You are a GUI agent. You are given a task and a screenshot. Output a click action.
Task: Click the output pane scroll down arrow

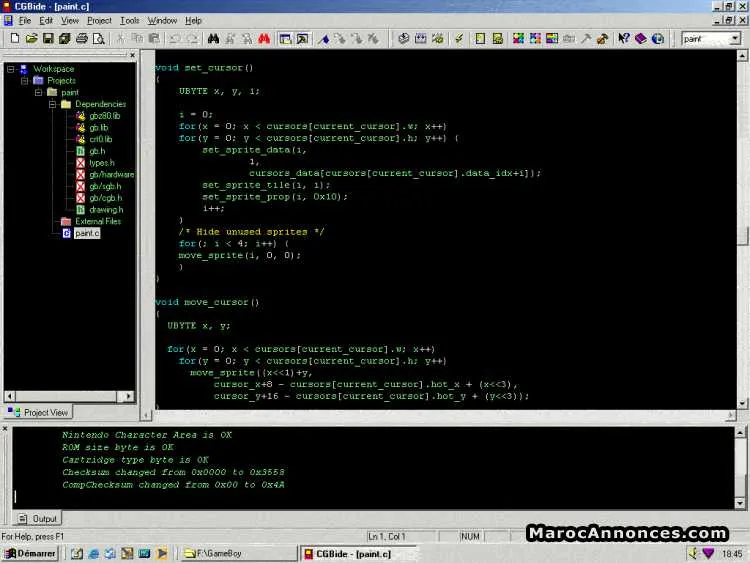740,503
